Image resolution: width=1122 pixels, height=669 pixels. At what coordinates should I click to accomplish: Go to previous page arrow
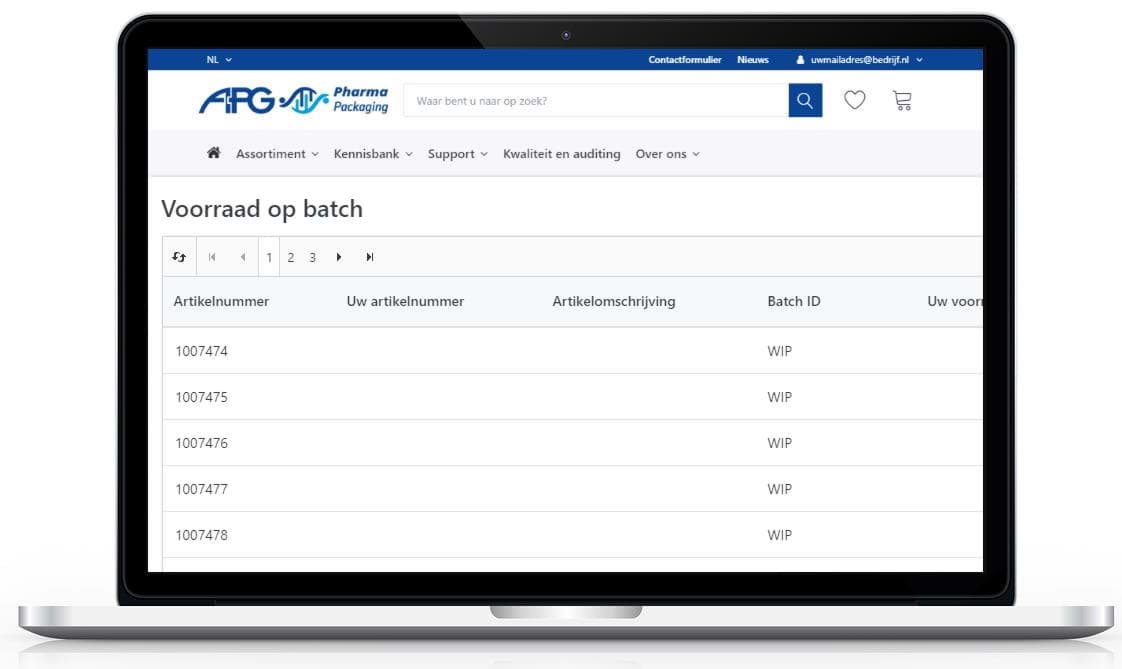[243, 257]
